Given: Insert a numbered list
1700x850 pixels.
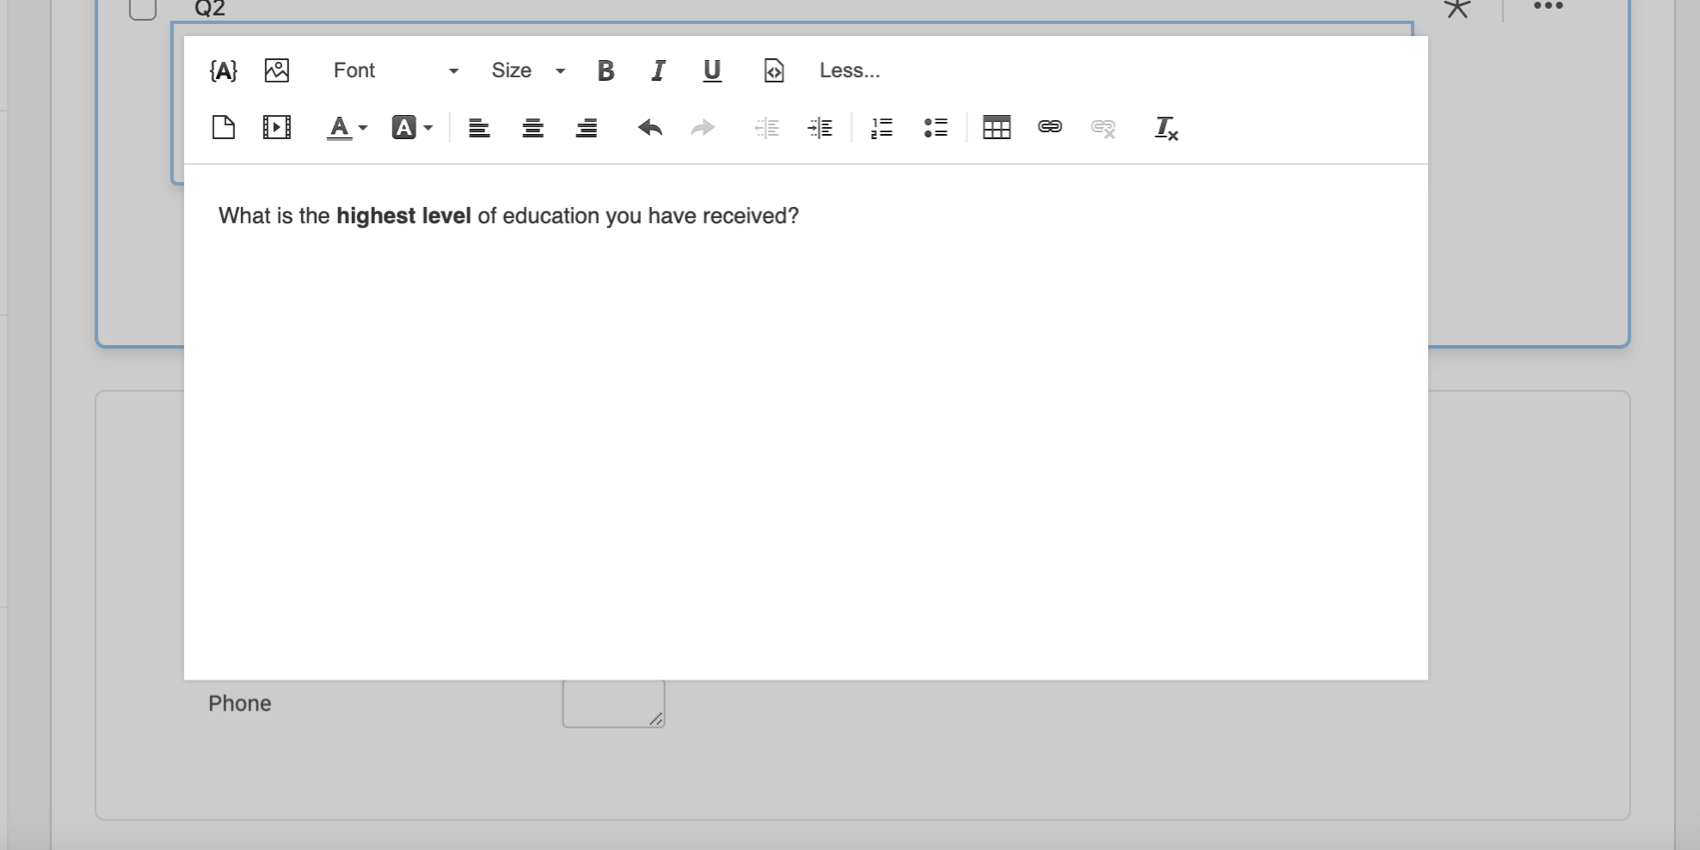Looking at the screenshot, I should coord(882,127).
